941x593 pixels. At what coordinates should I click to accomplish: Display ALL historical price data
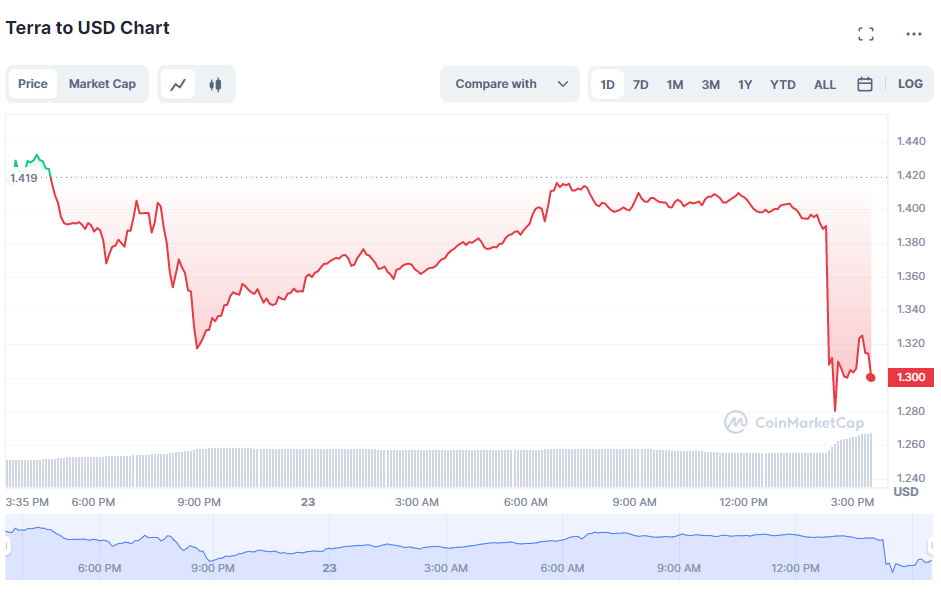point(825,84)
